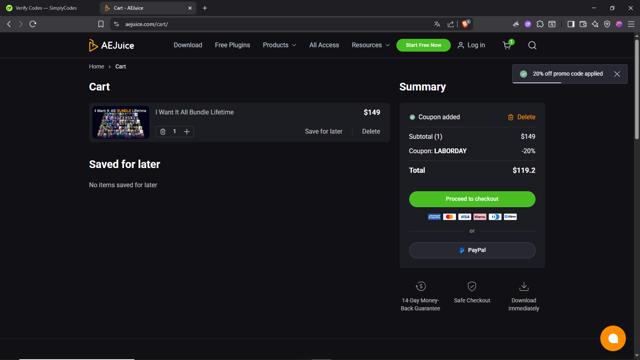Image resolution: width=640 pixels, height=360 pixels.
Task: Open the Download menu item
Action: (x=188, y=45)
